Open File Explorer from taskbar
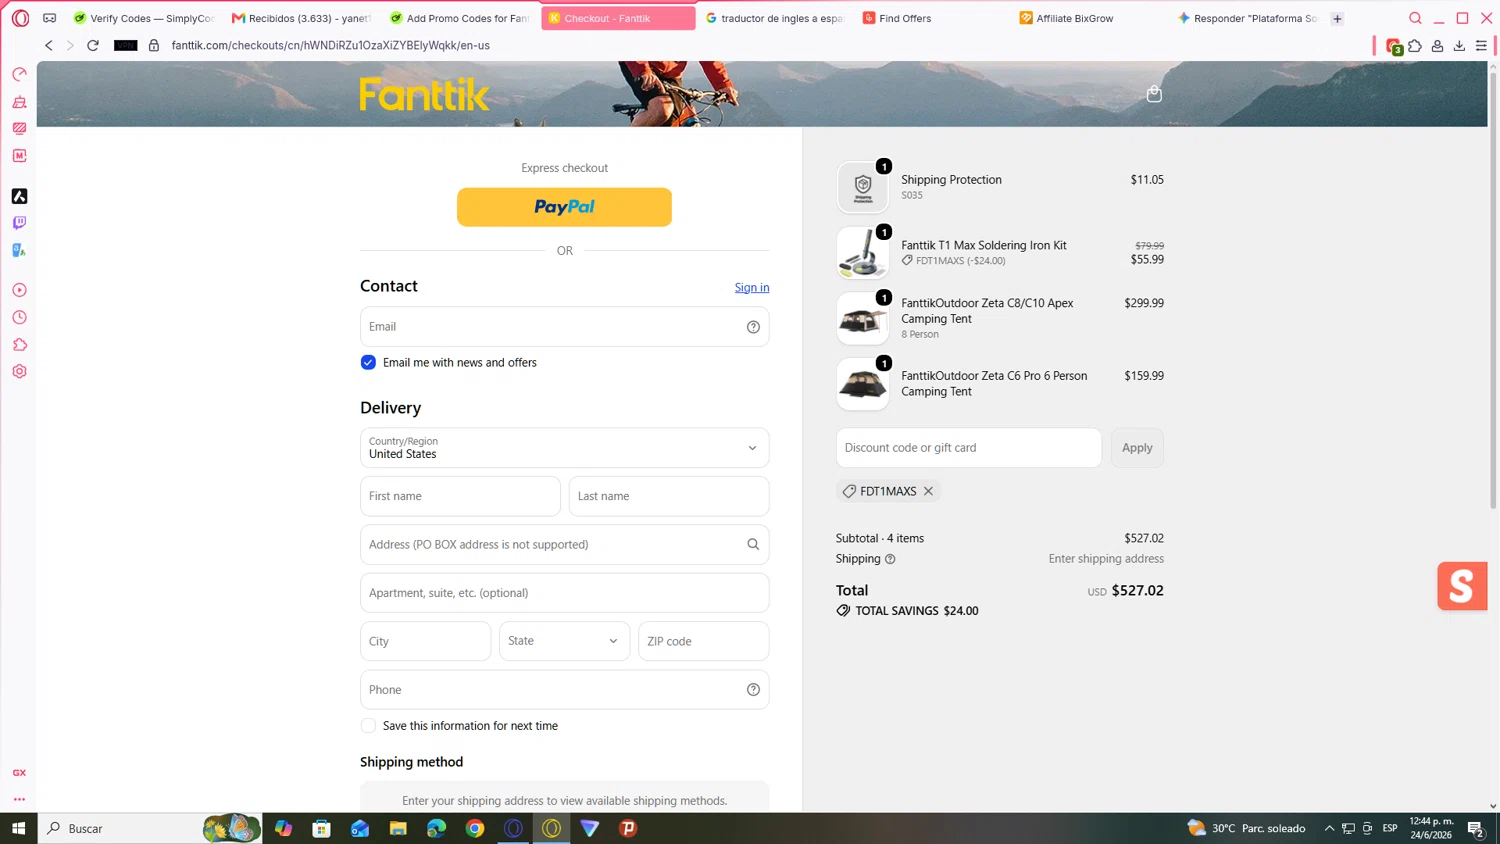Screen dimensions: 1500x844 398,828
